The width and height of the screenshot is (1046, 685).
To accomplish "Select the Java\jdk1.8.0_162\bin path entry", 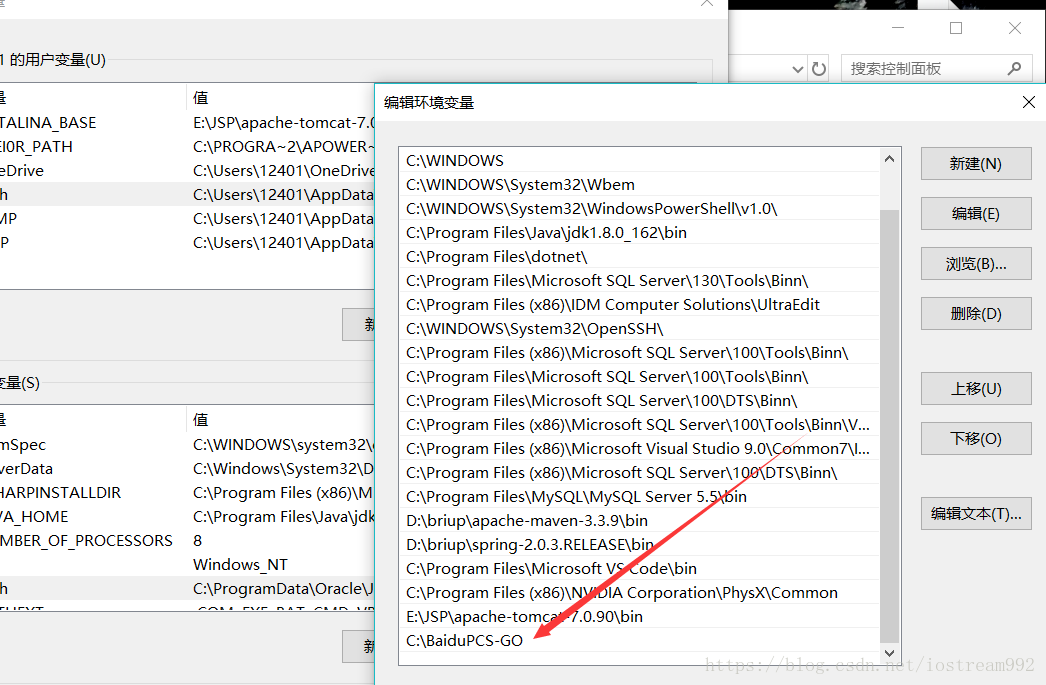I will point(640,233).
